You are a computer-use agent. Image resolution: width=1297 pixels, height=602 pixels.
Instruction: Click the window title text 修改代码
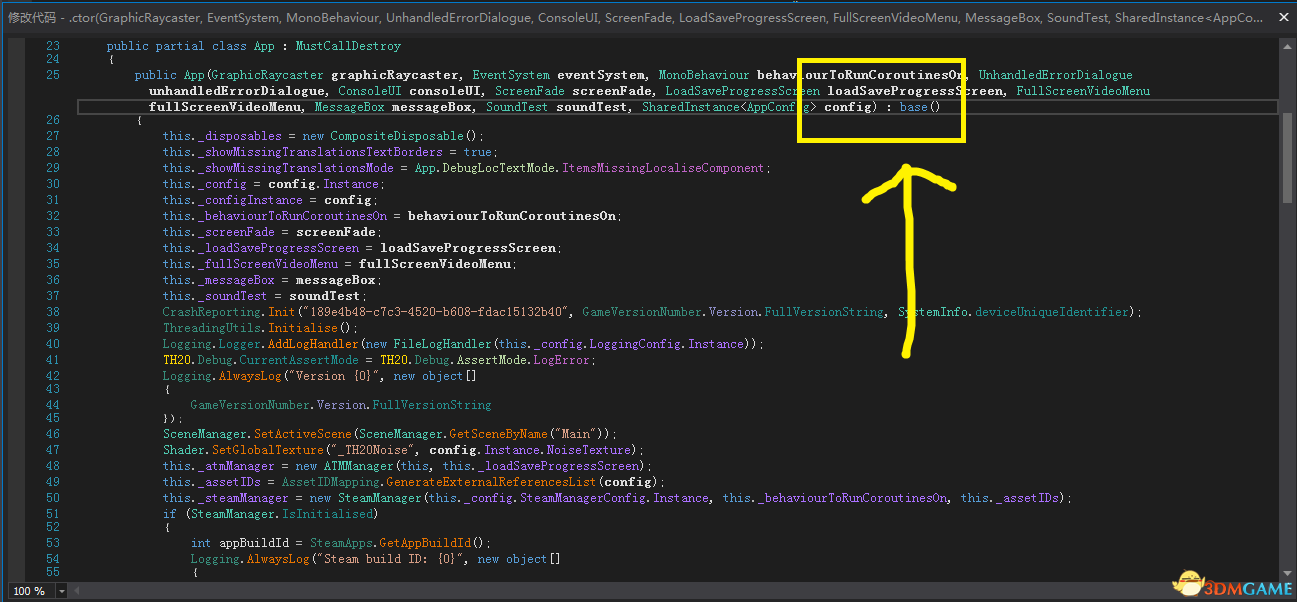pos(30,17)
